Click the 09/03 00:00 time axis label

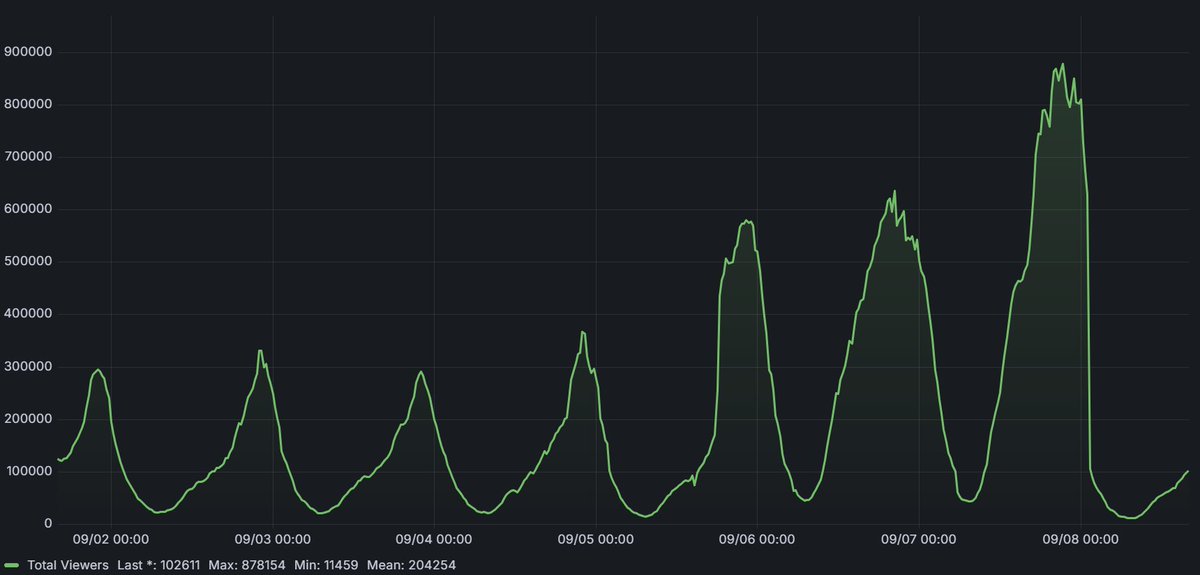273,540
